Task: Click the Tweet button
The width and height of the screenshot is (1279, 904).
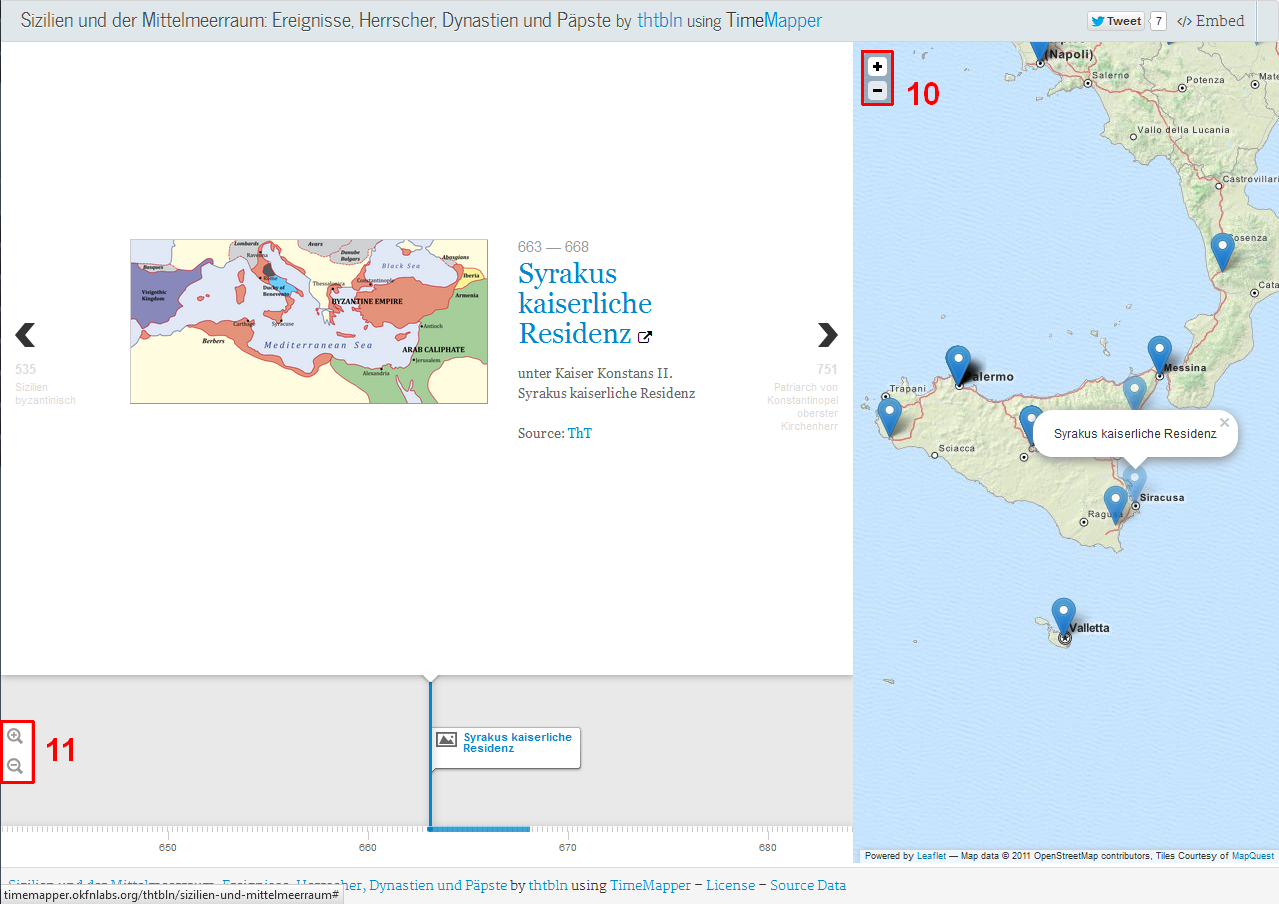Action: (1116, 21)
